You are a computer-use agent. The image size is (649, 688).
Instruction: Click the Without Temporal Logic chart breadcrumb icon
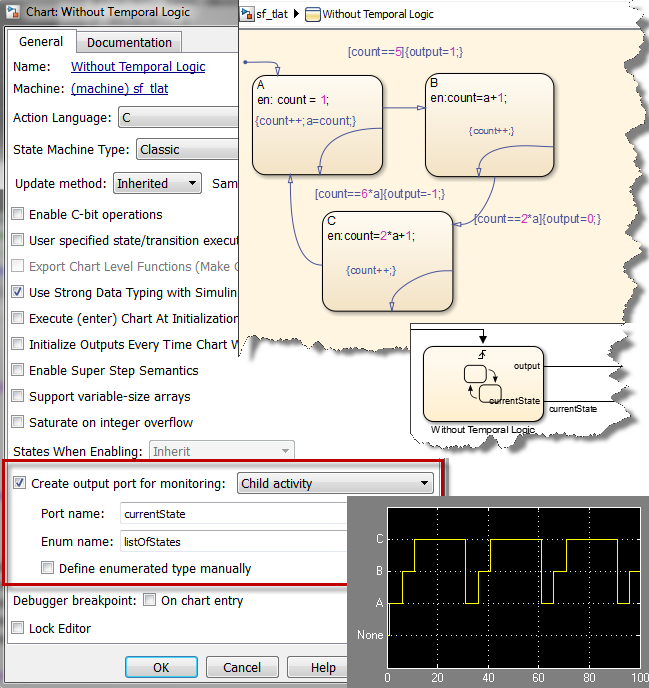(x=313, y=15)
